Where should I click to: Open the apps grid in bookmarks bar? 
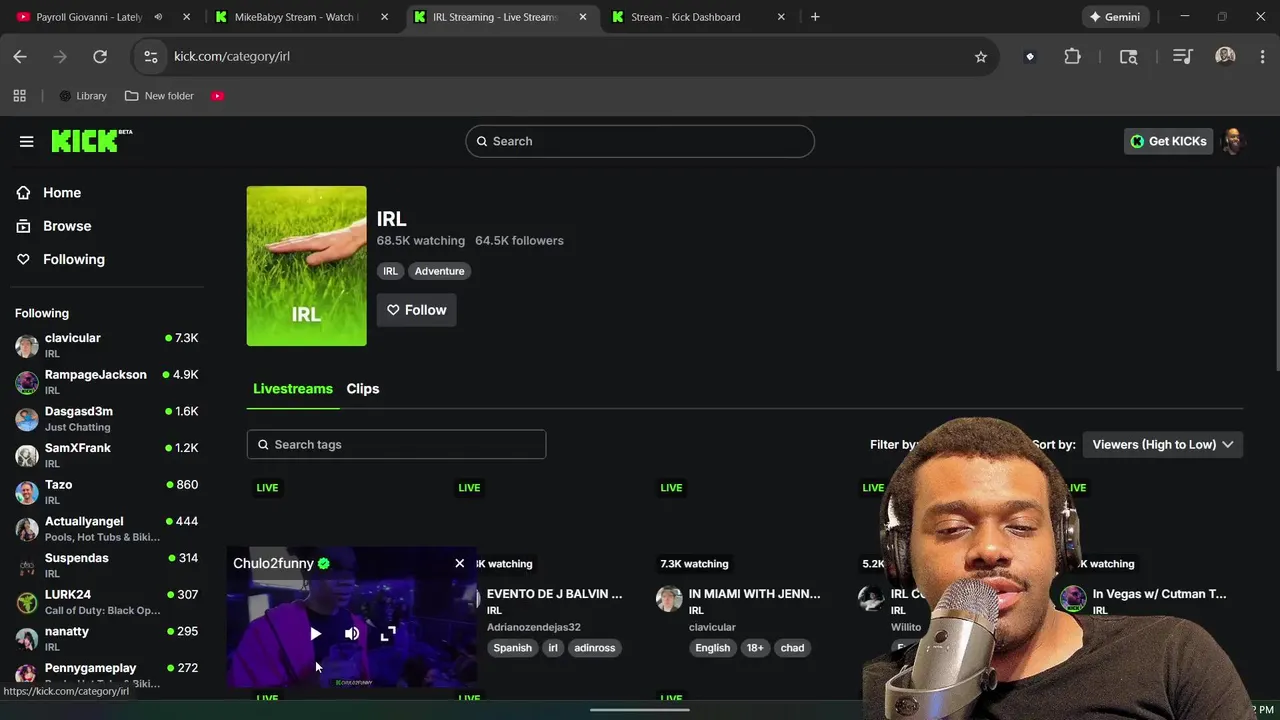[19, 96]
